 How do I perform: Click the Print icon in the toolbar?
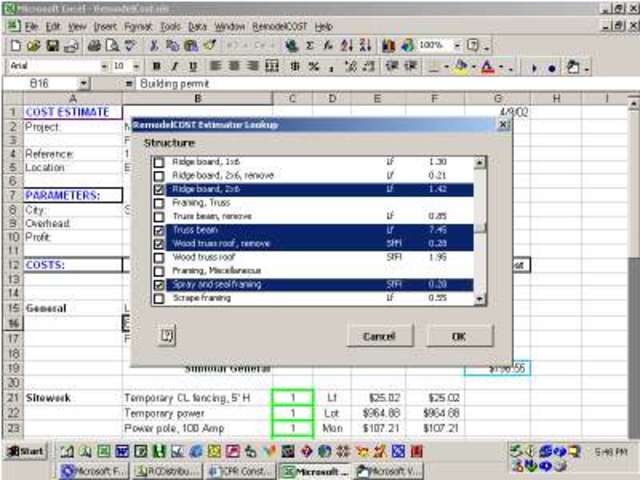[94, 45]
